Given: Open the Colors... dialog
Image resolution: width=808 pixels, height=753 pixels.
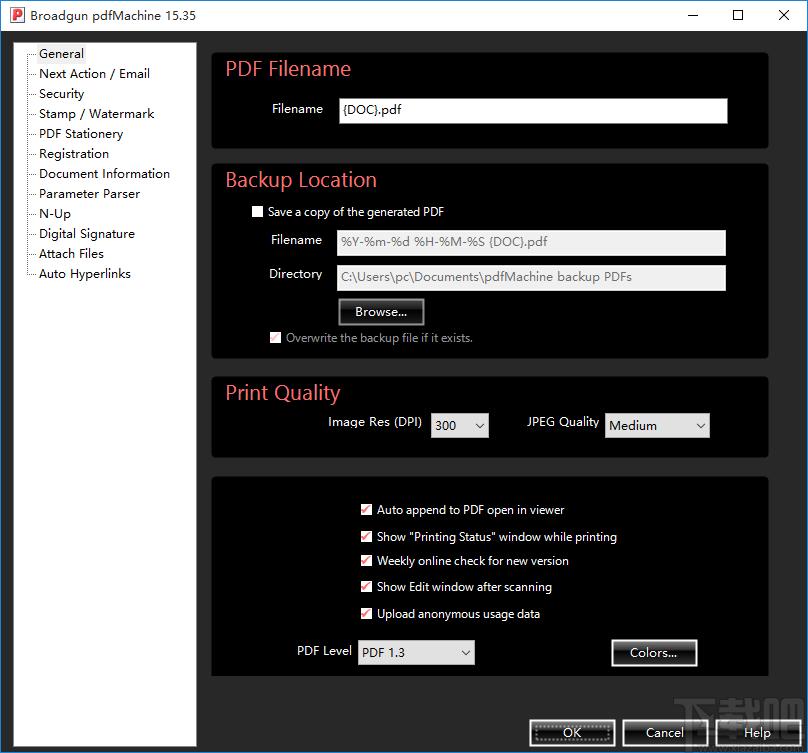Looking at the screenshot, I should (x=654, y=652).
